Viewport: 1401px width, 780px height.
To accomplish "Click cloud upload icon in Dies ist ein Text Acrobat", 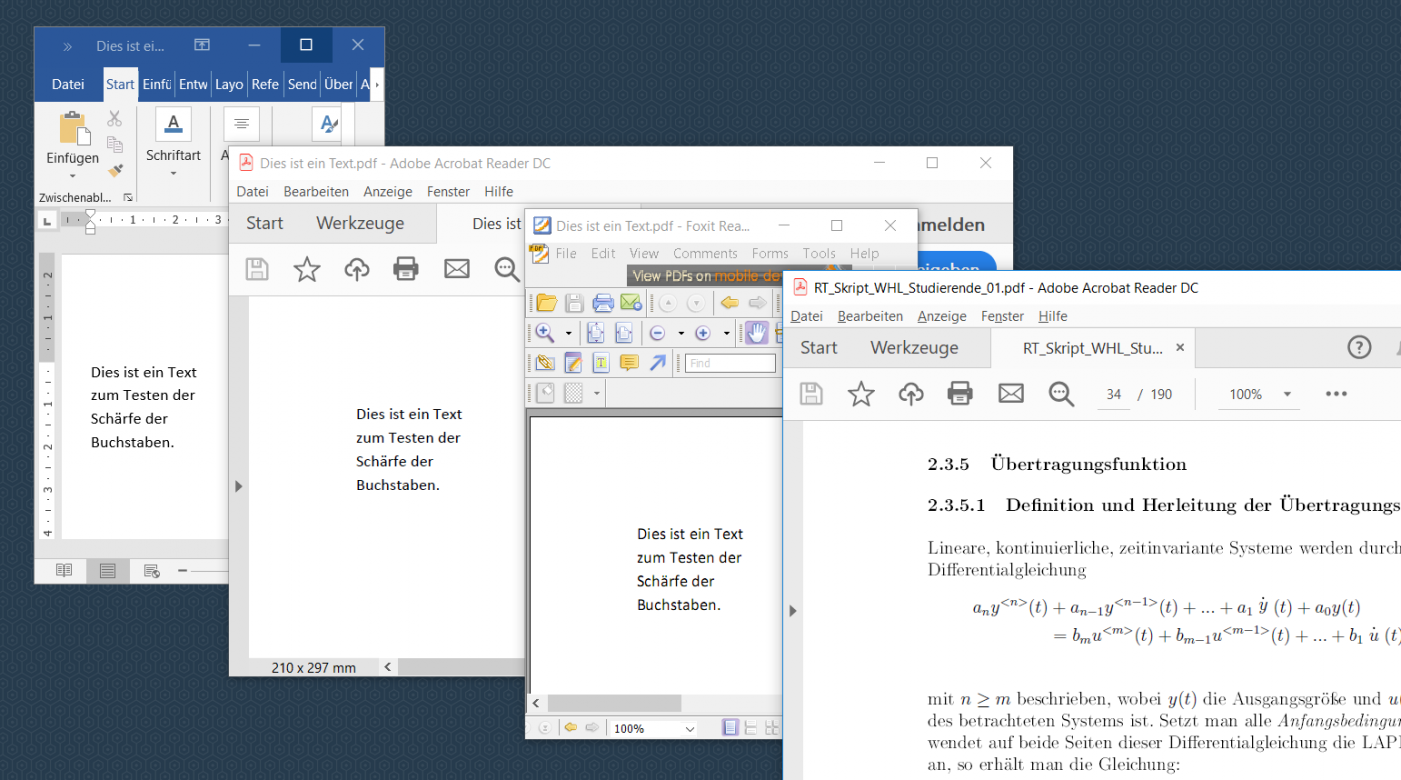I will pyautogui.click(x=356, y=269).
